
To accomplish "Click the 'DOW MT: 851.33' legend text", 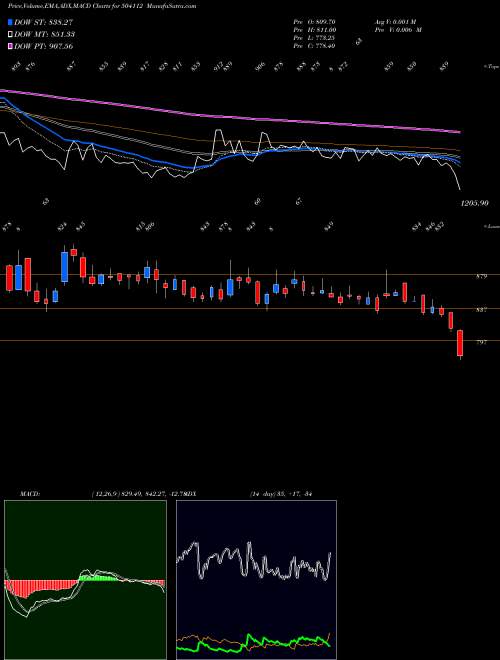I will pyautogui.click(x=44, y=34).
